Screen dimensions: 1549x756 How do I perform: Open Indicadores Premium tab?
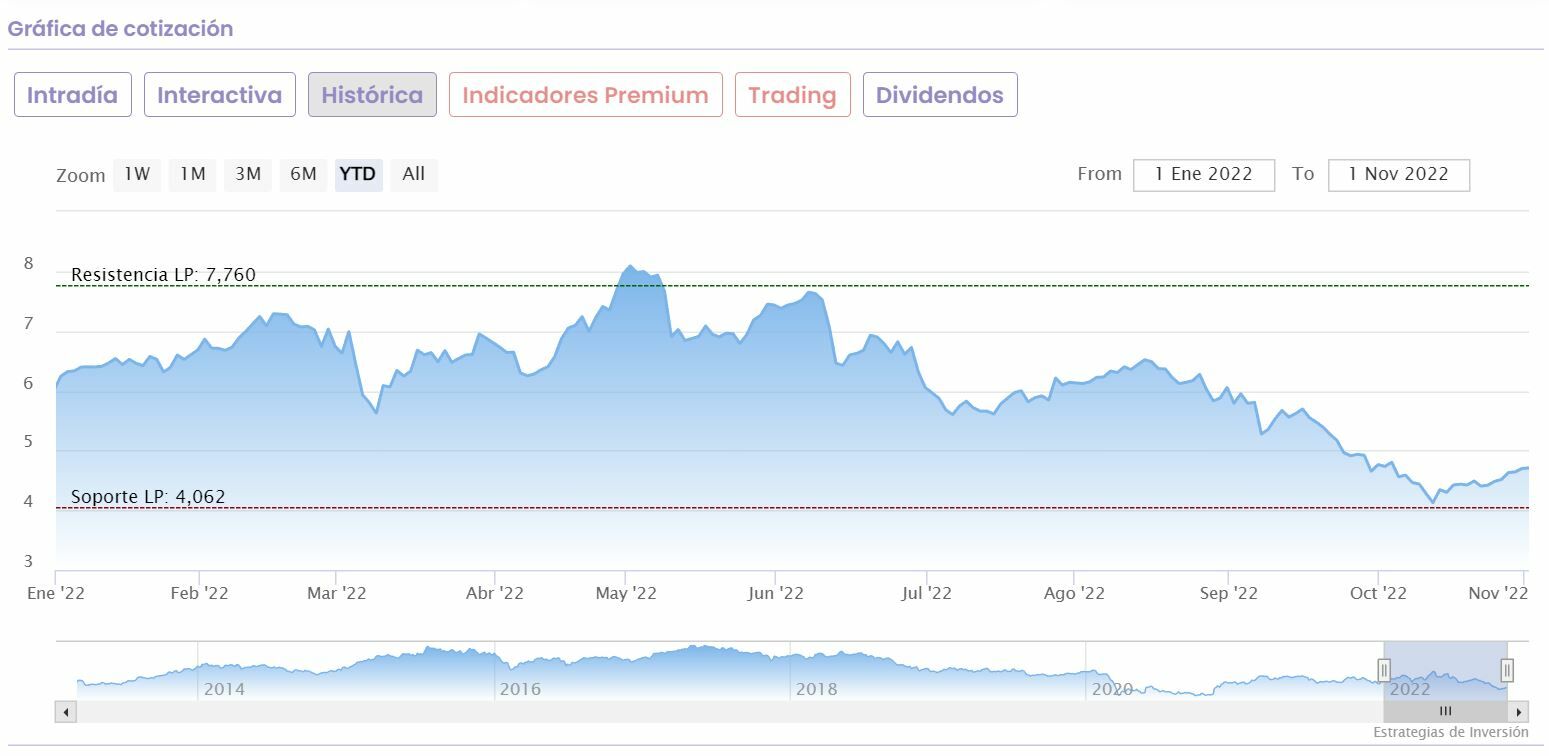(x=585, y=95)
